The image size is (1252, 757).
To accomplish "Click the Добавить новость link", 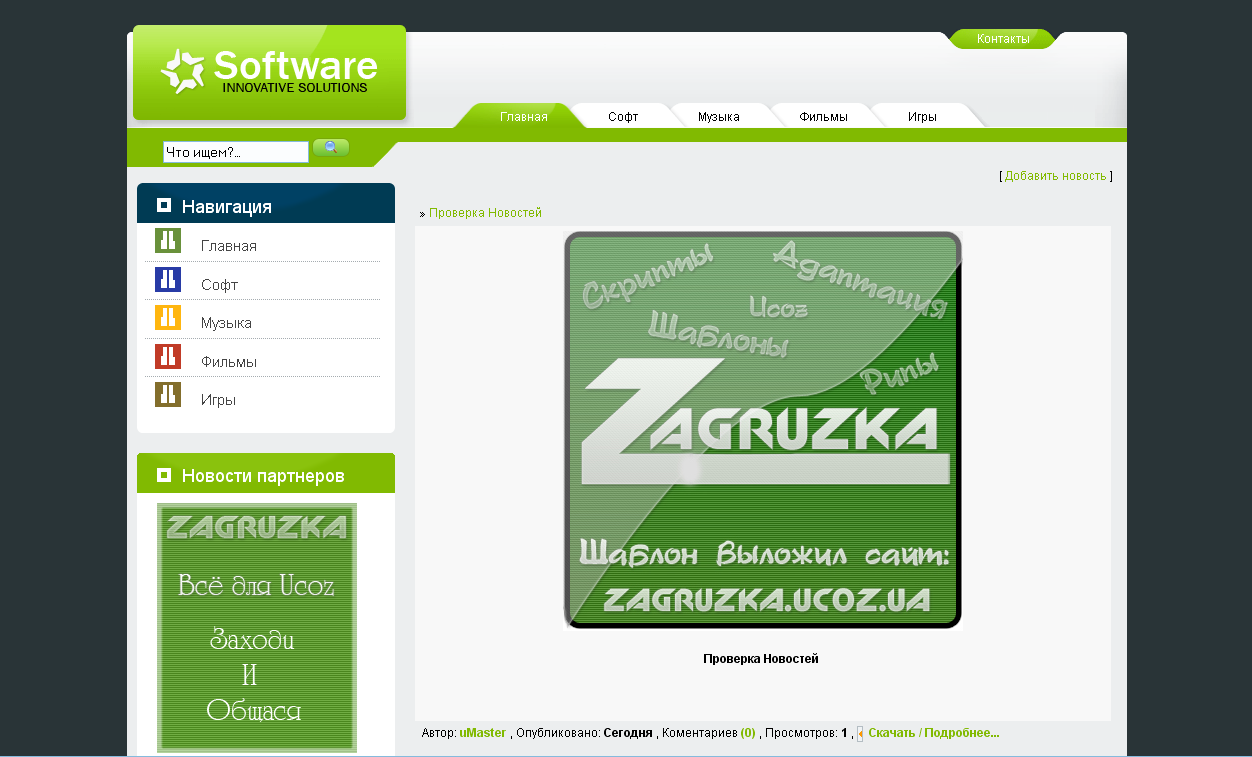I will 1055,176.
